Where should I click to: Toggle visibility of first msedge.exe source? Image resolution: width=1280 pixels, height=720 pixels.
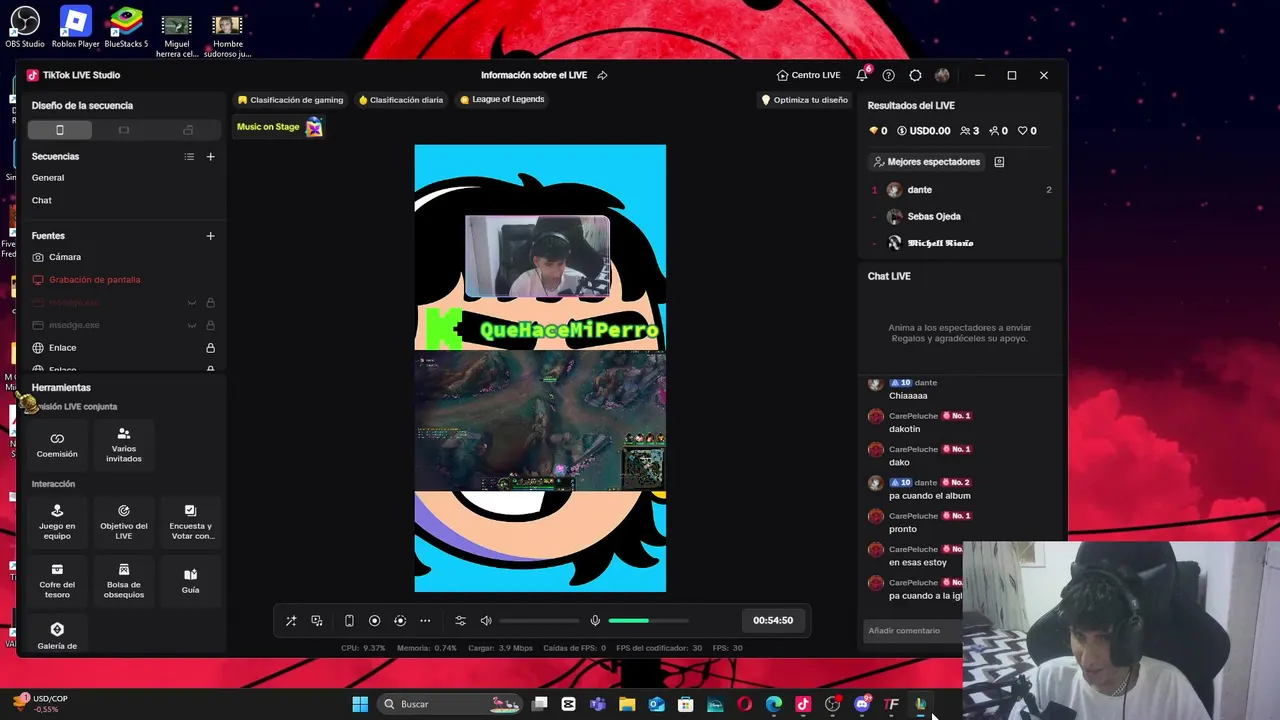[191, 303]
